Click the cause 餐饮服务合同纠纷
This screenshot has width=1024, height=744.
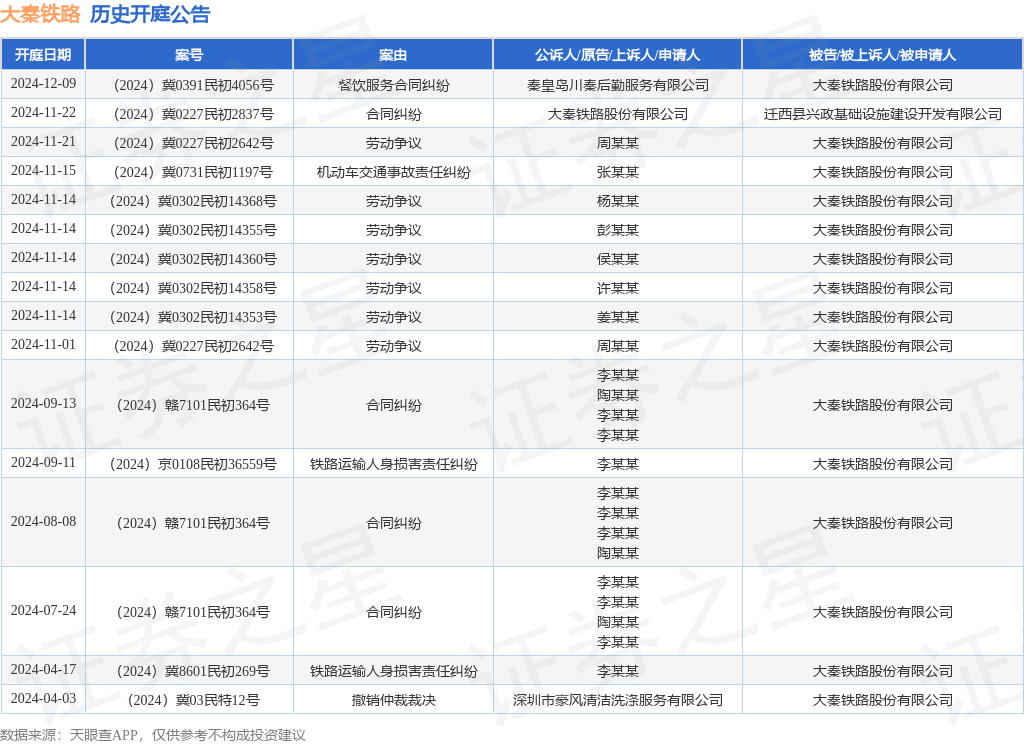tap(393, 85)
